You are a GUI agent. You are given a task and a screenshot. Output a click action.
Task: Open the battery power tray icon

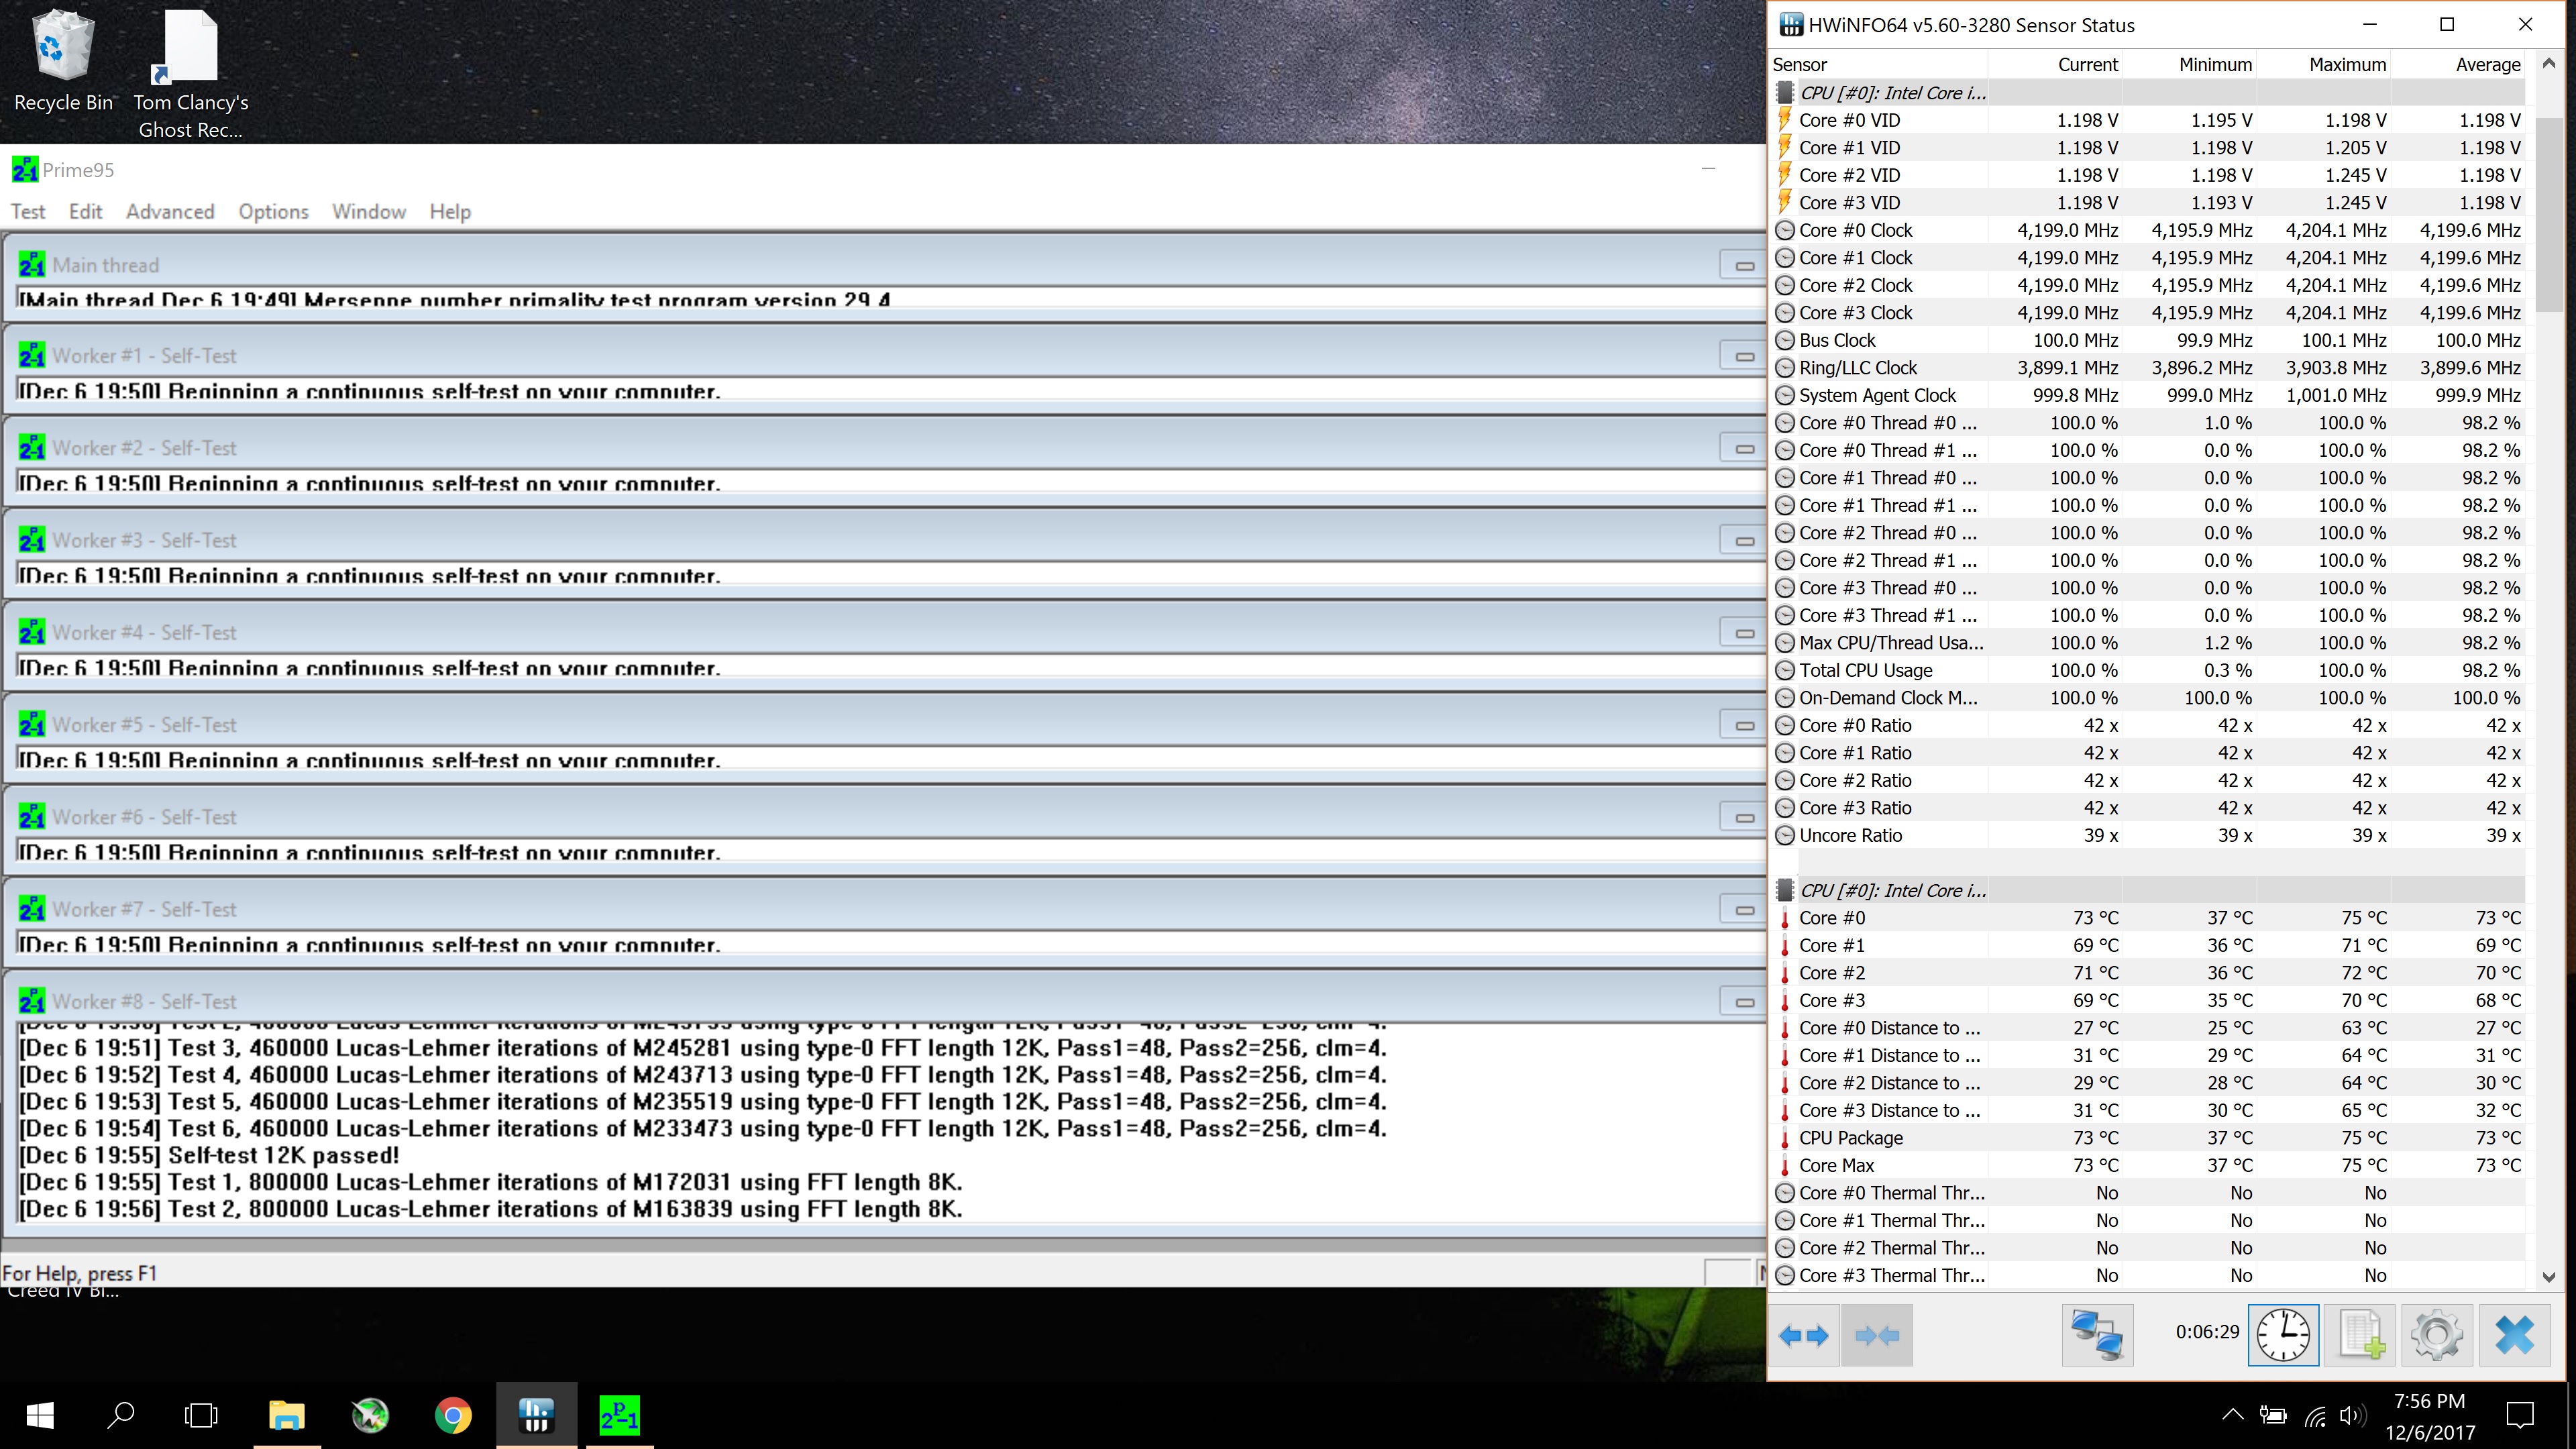[2273, 1415]
